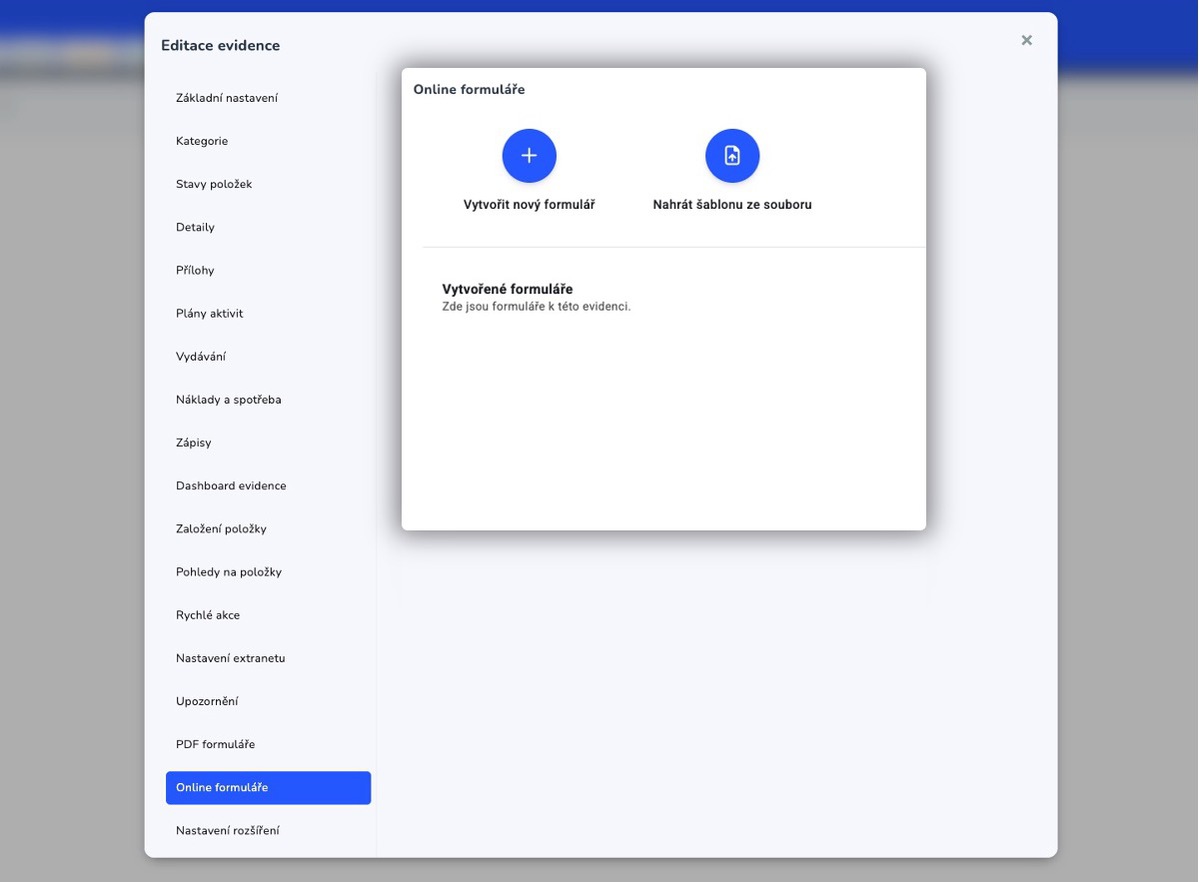Click the blue plus icon for new form
This screenshot has width=1200, height=882.
tap(529, 156)
